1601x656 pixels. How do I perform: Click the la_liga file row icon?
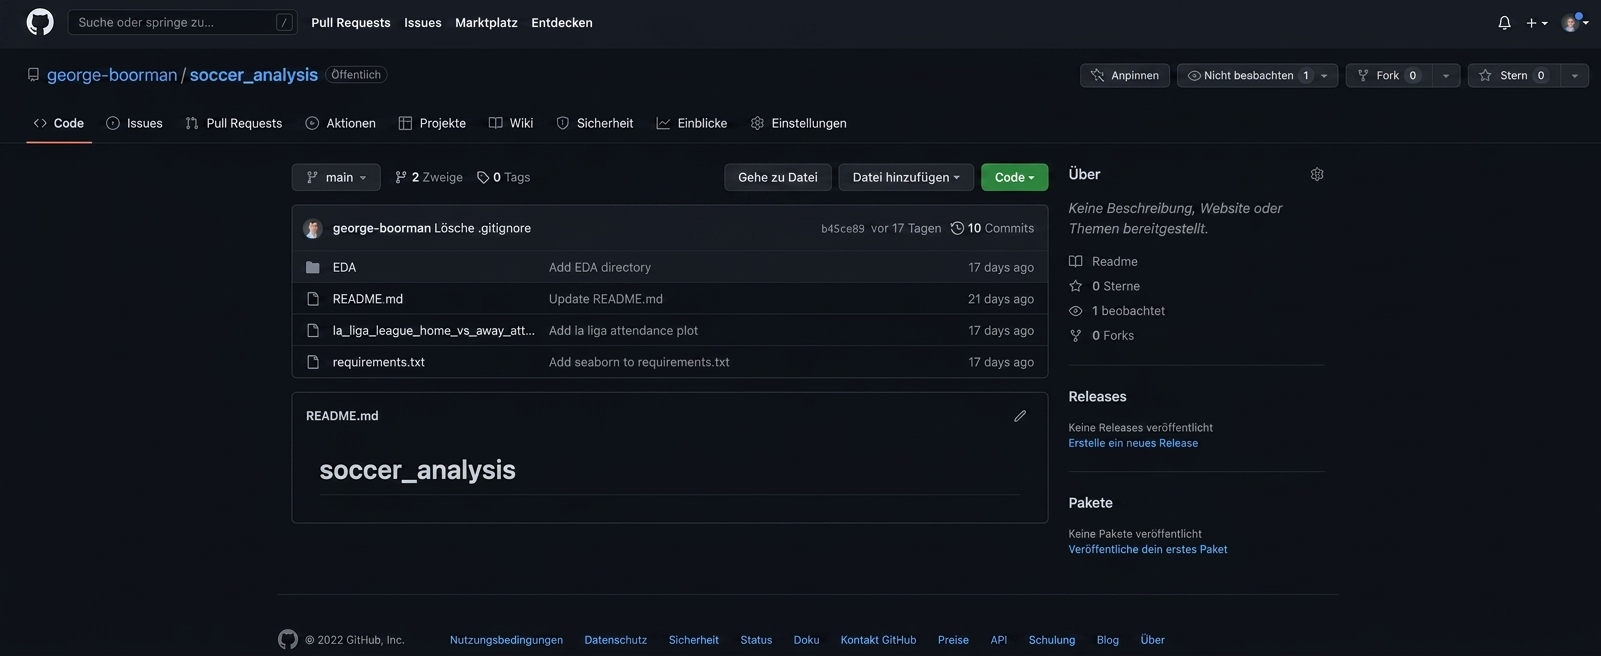pyautogui.click(x=313, y=330)
